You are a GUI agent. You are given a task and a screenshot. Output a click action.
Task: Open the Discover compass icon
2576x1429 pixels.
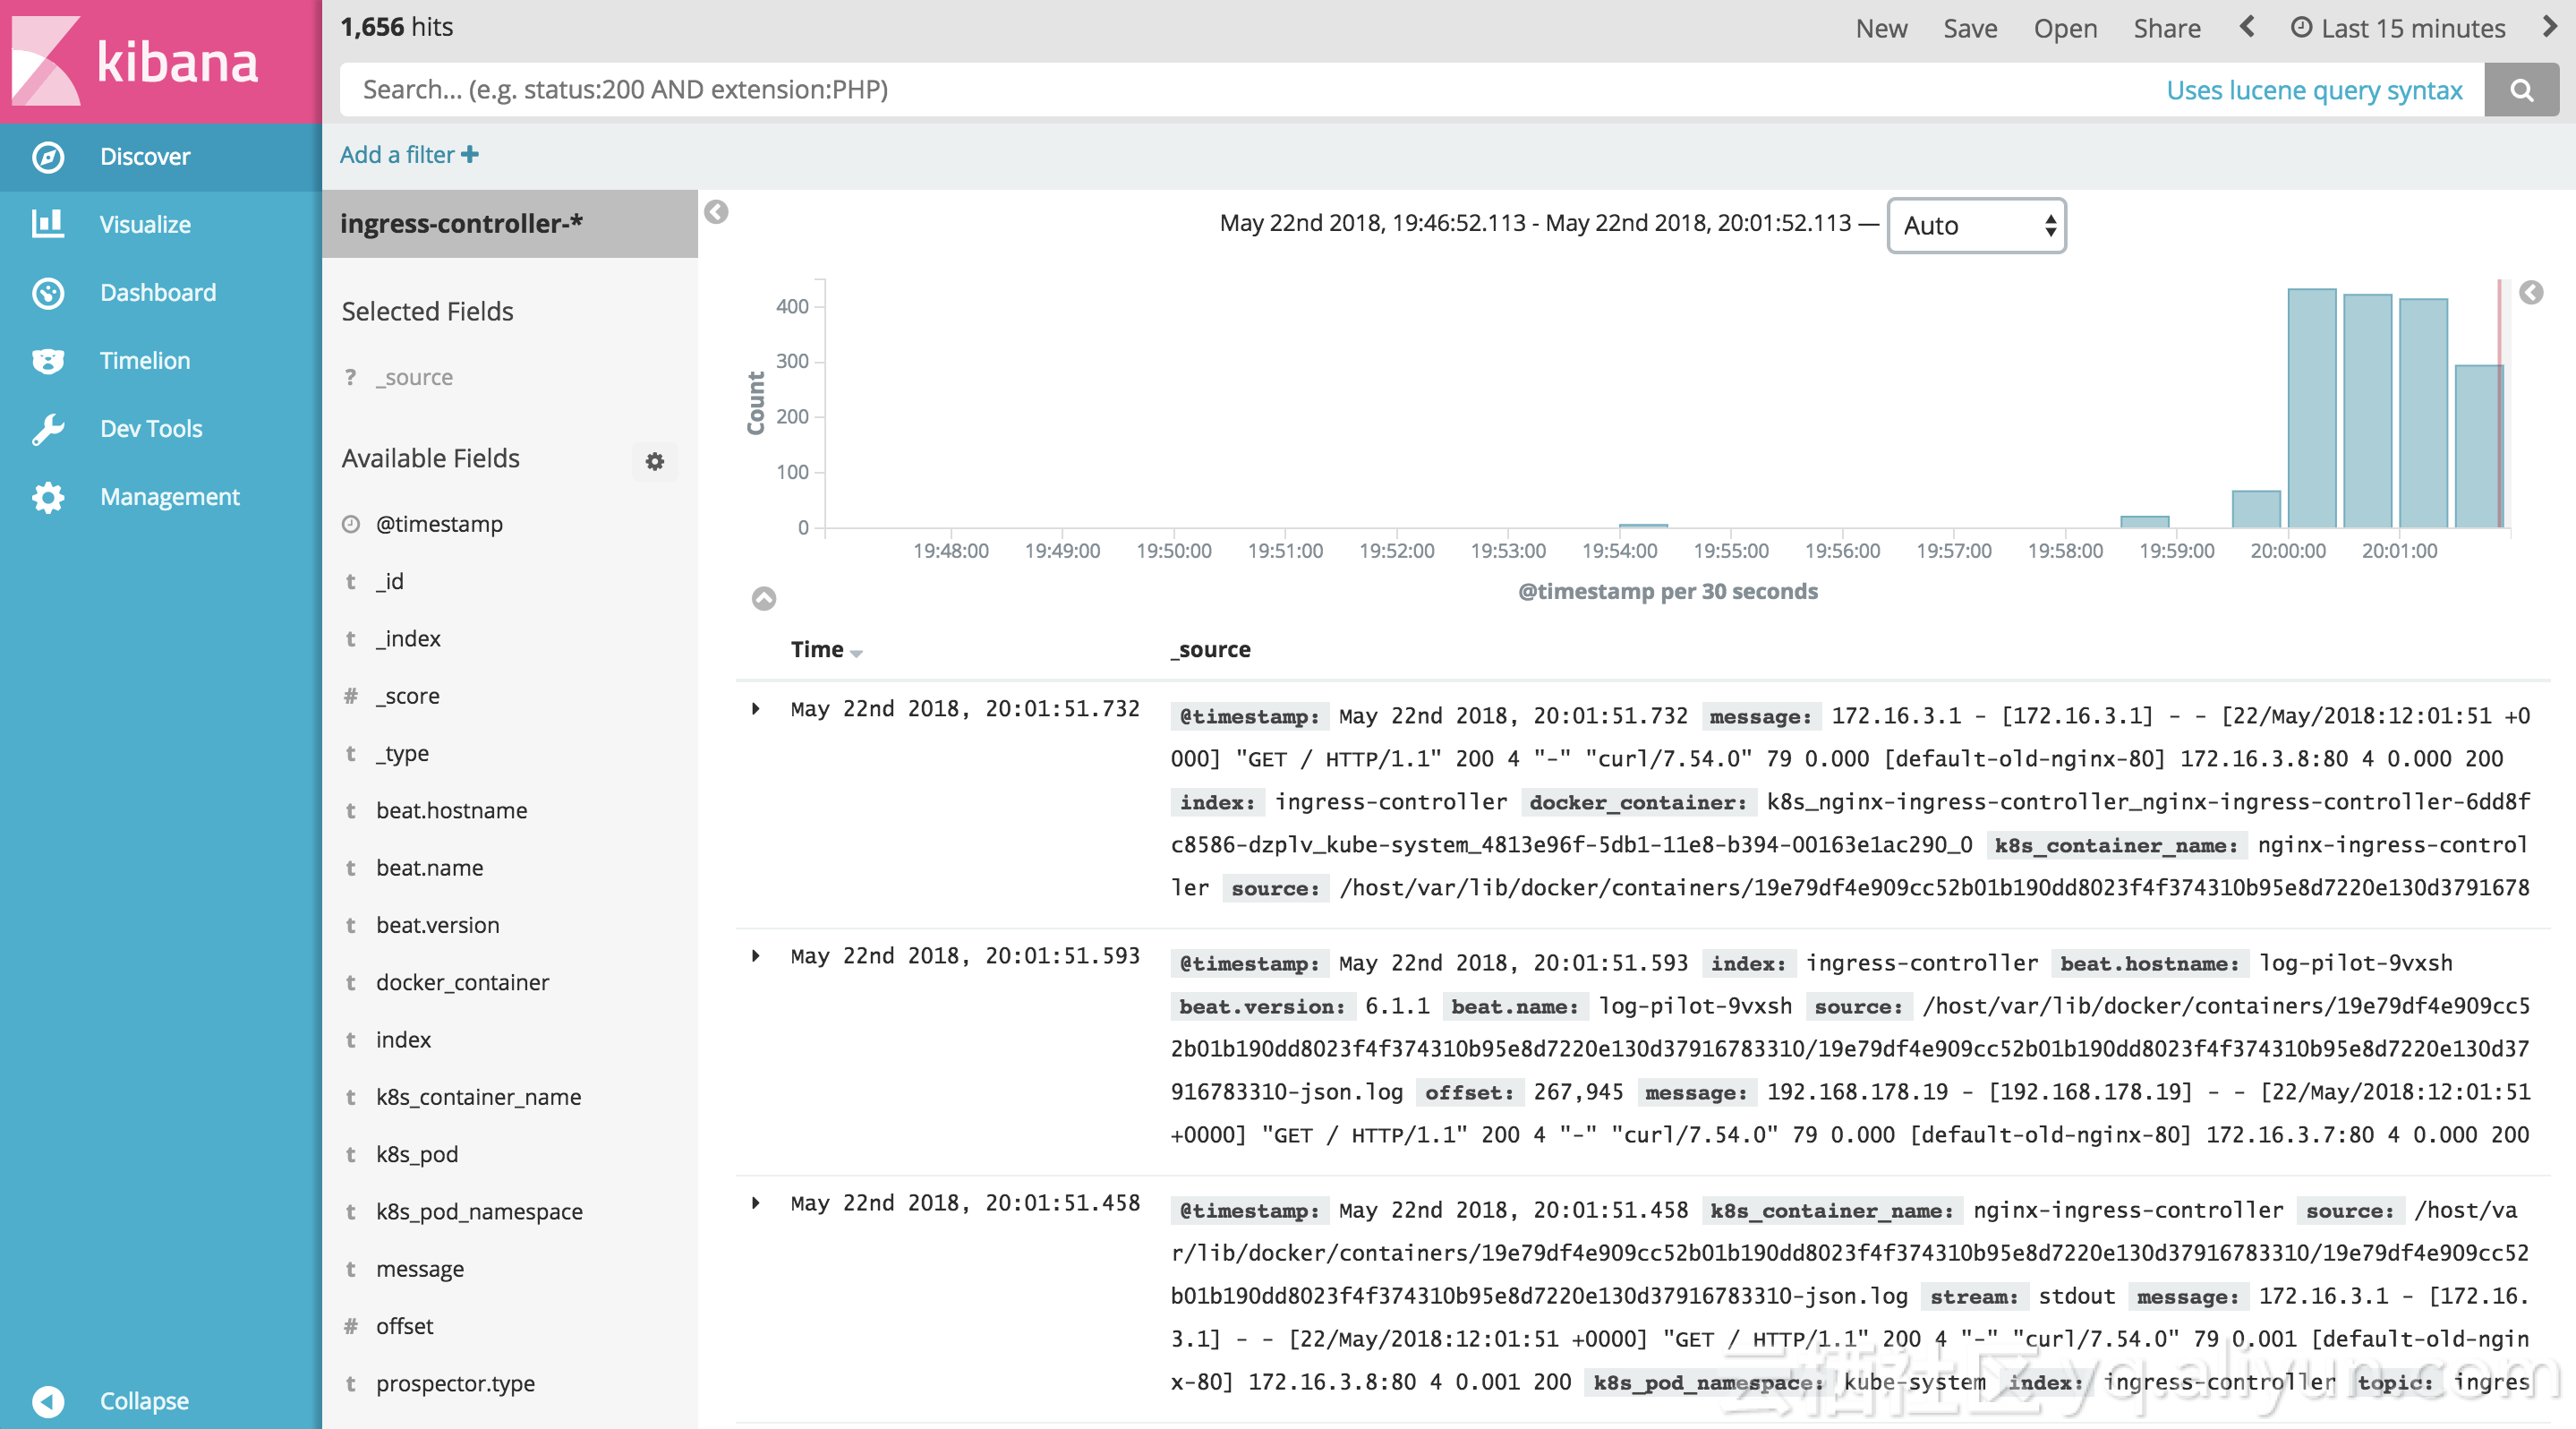(48, 157)
